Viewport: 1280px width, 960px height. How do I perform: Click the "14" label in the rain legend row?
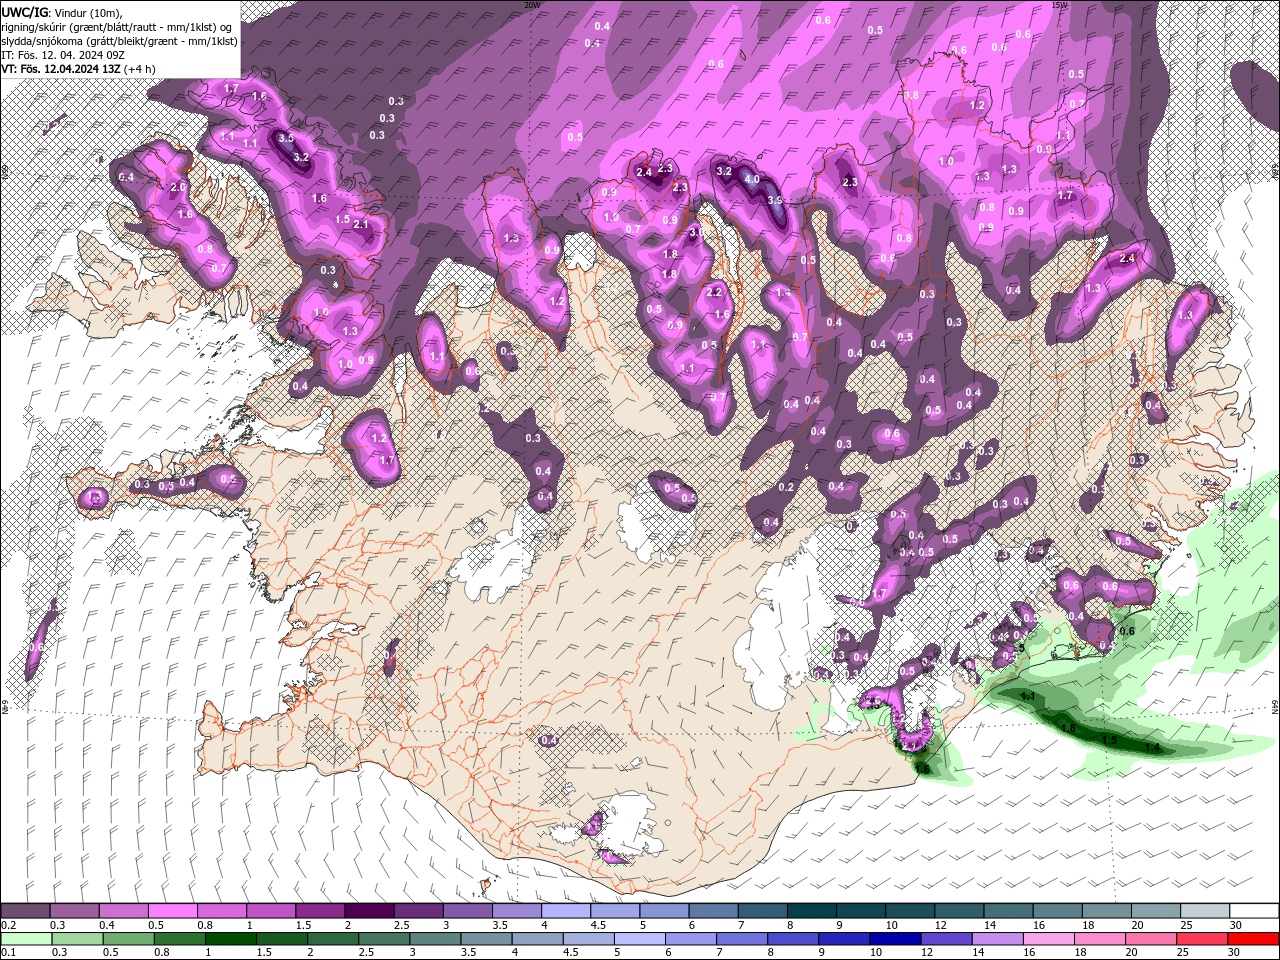coord(978,953)
